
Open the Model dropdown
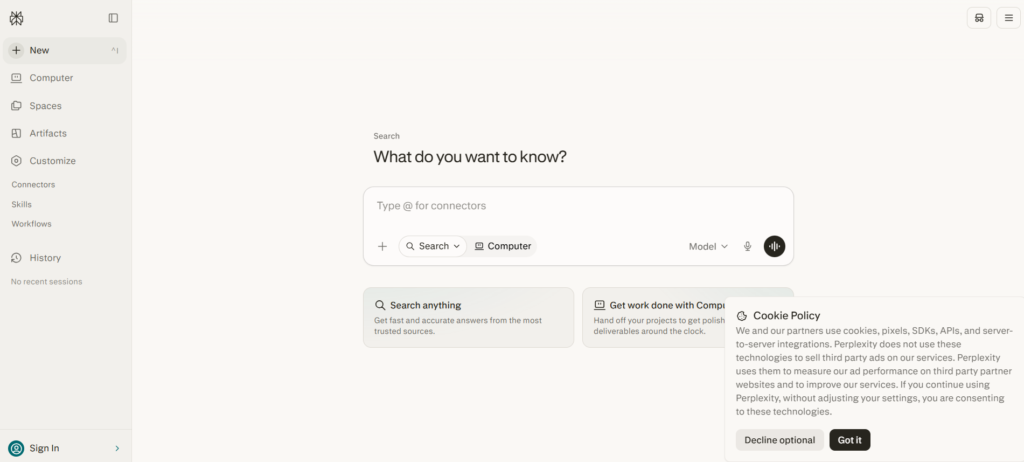tap(708, 246)
